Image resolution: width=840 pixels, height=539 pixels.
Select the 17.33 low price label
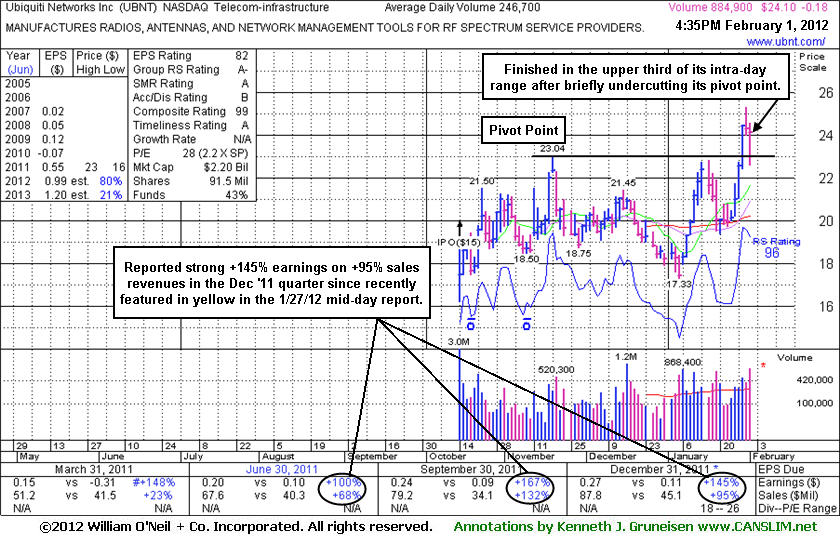click(x=679, y=284)
